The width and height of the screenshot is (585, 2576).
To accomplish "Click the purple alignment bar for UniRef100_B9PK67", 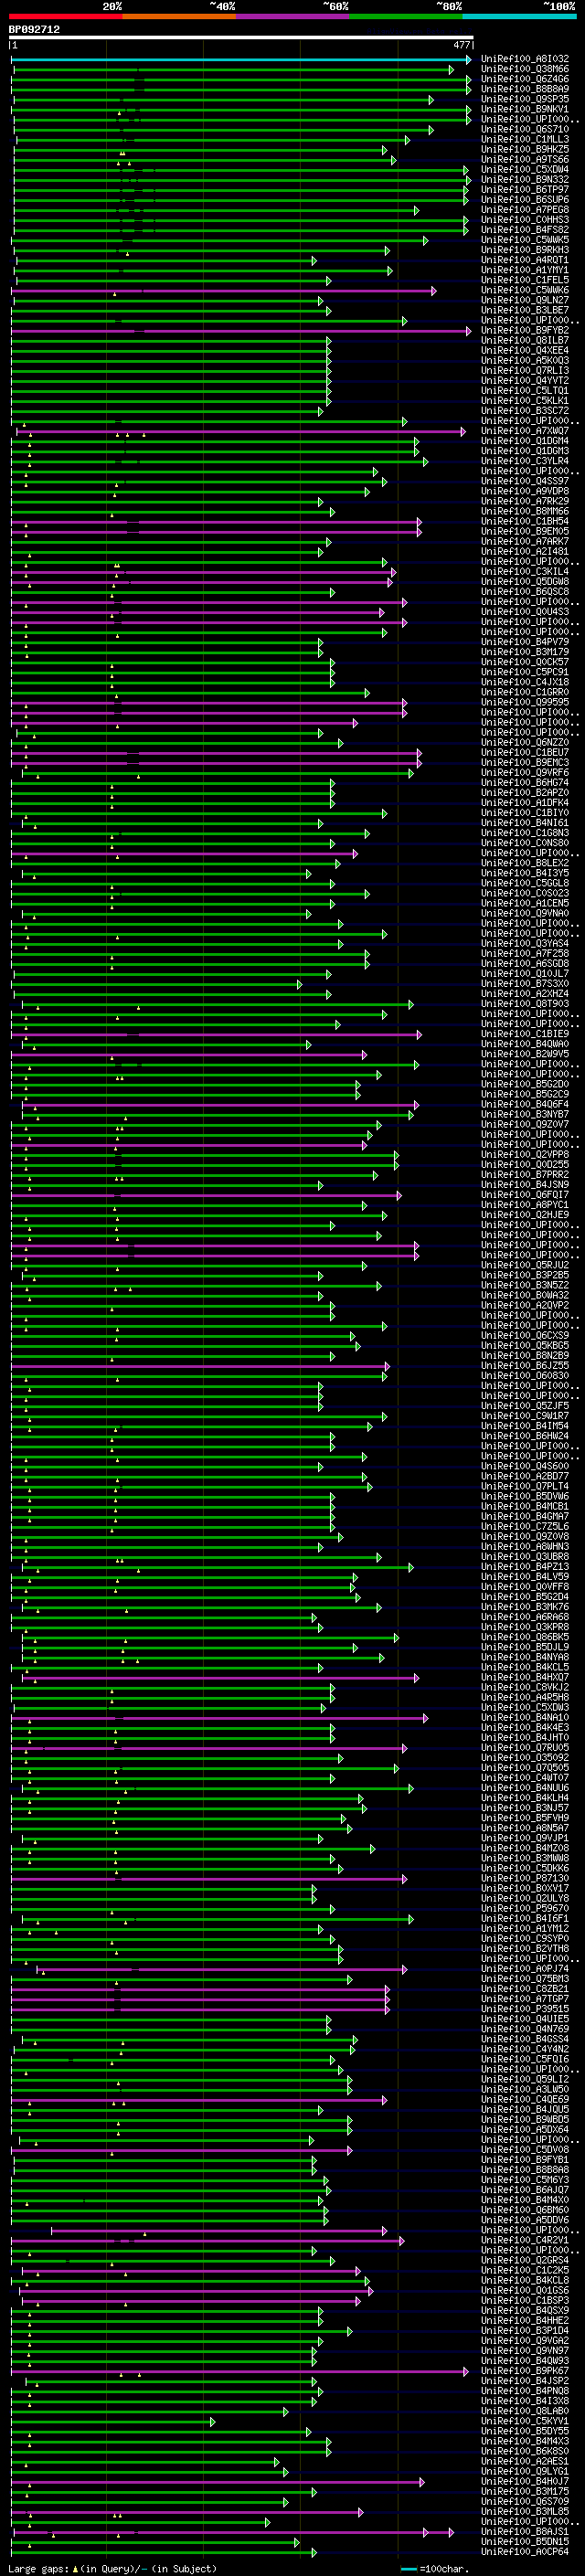I will pyautogui.click(x=240, y=2370).
